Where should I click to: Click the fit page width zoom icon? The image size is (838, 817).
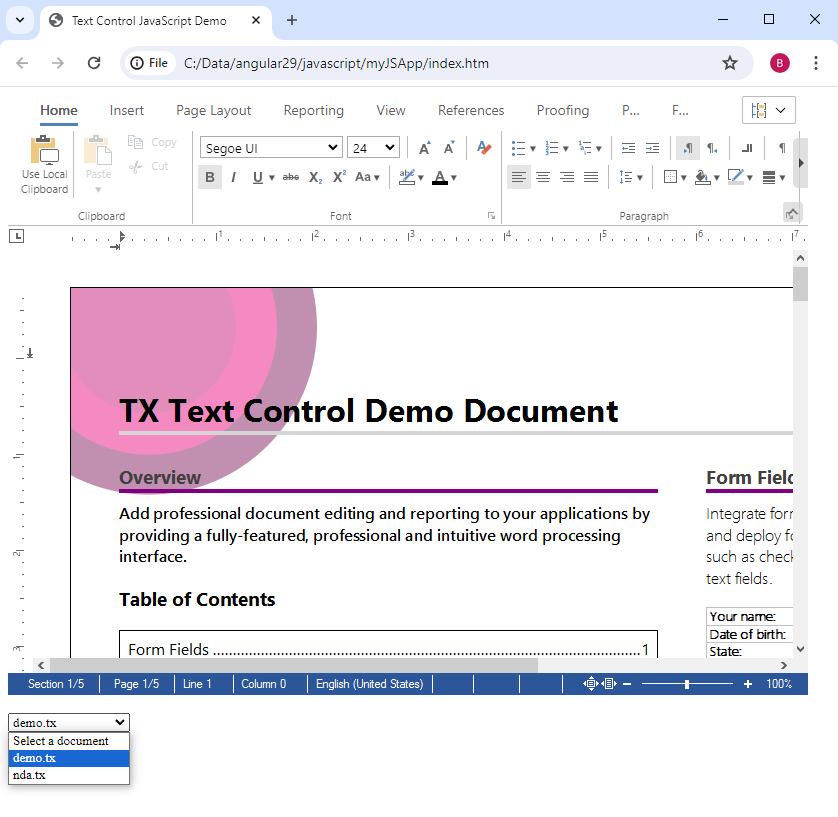point(591,683)
